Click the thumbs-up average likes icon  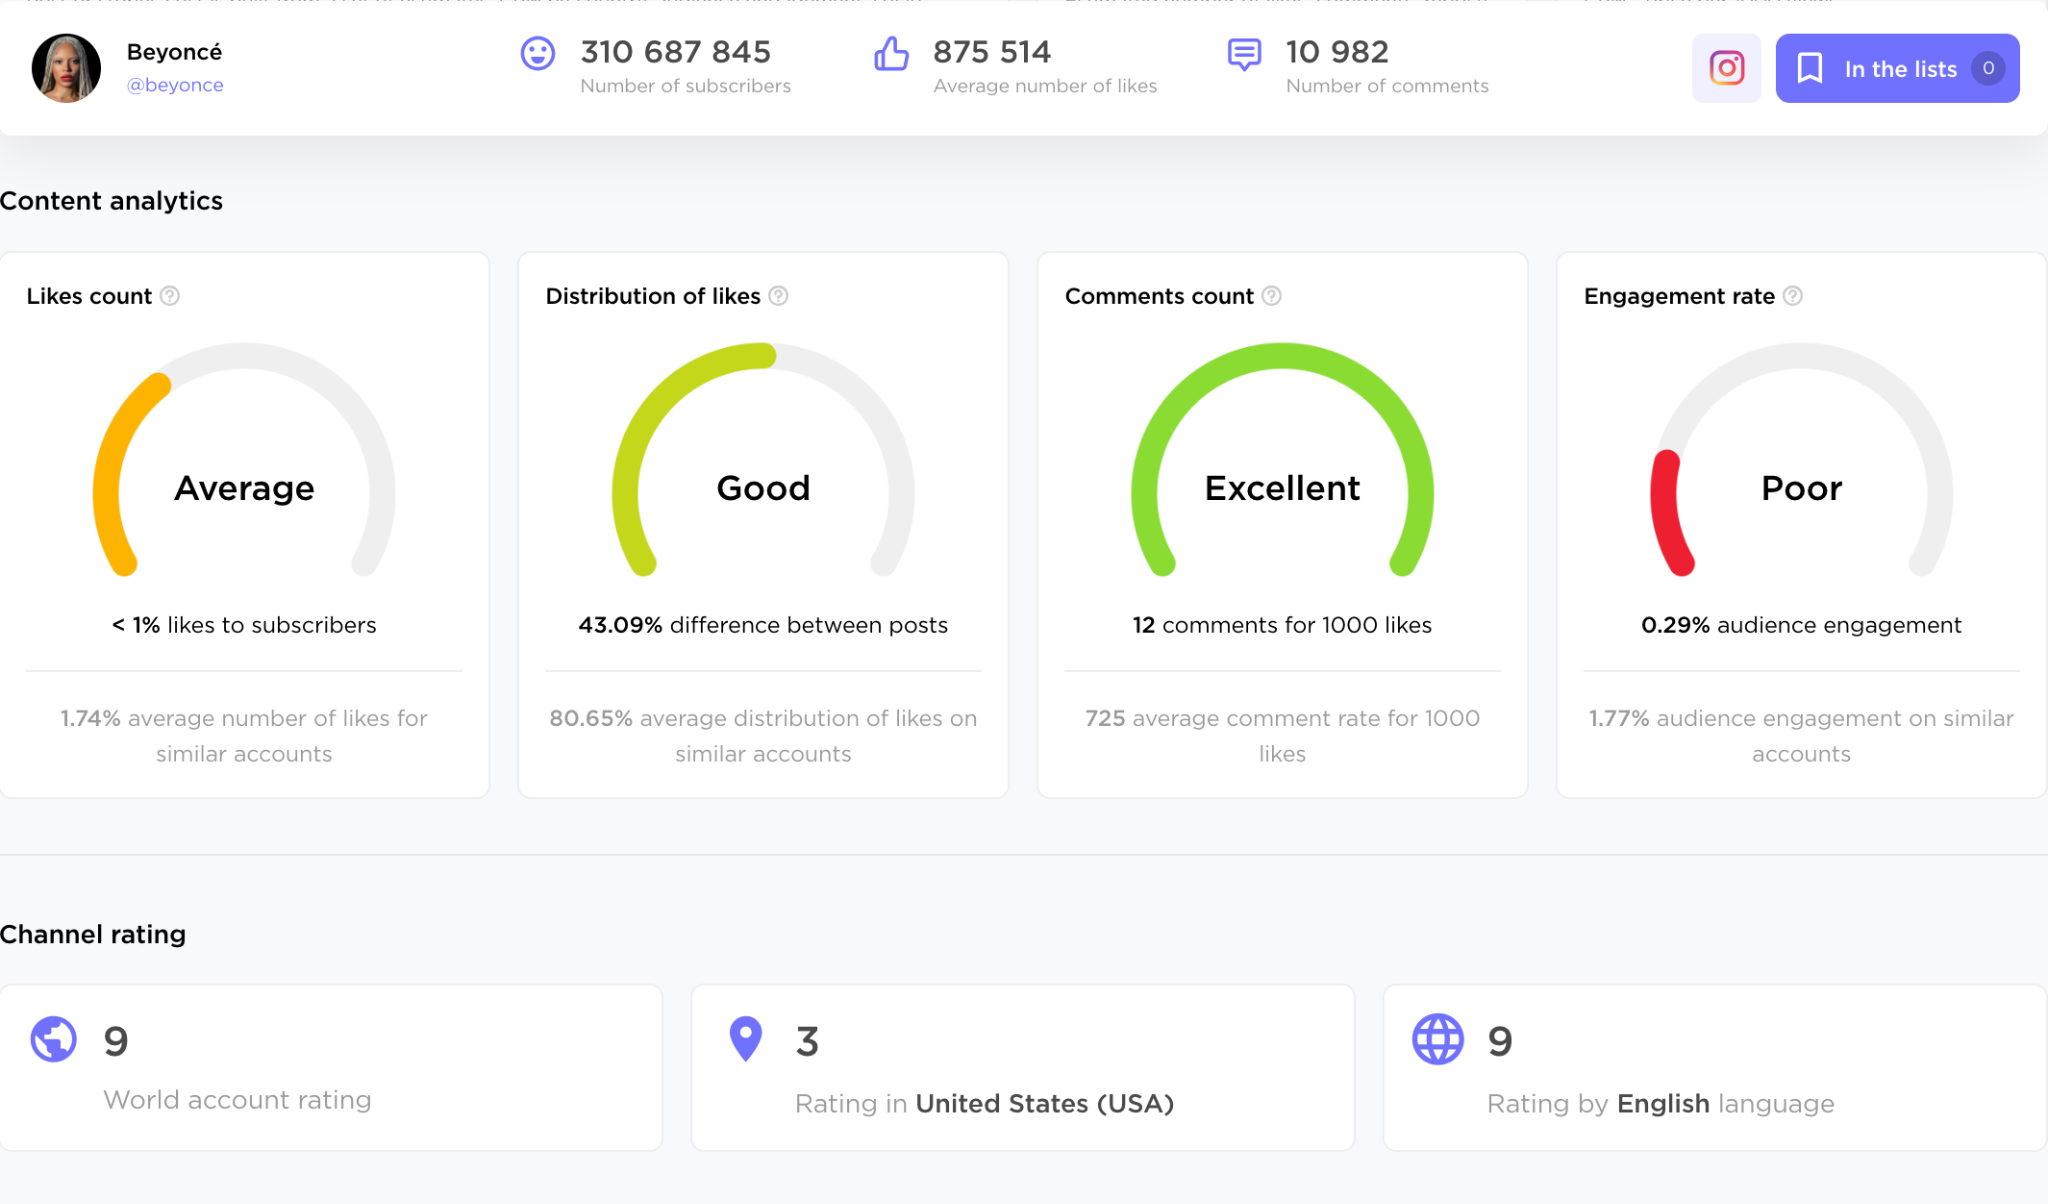point(891,53)
